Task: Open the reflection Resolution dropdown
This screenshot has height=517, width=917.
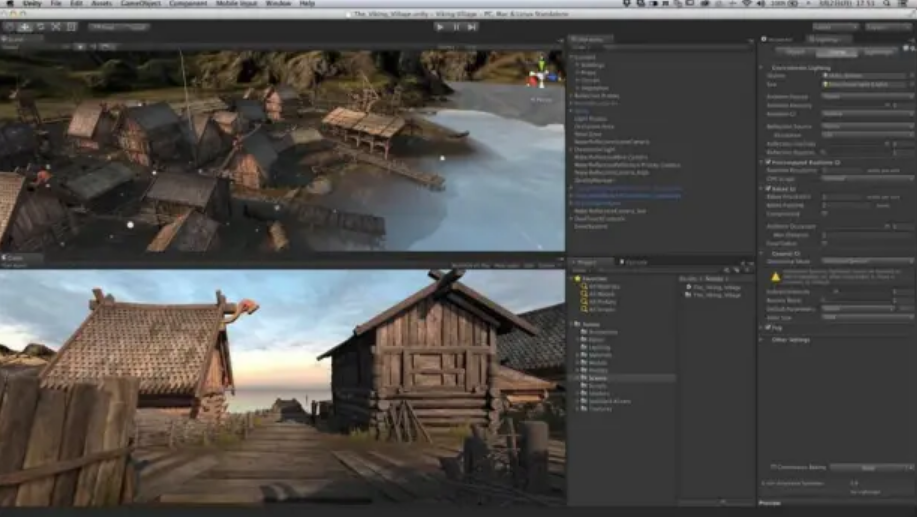Action: tap(867, 135)
